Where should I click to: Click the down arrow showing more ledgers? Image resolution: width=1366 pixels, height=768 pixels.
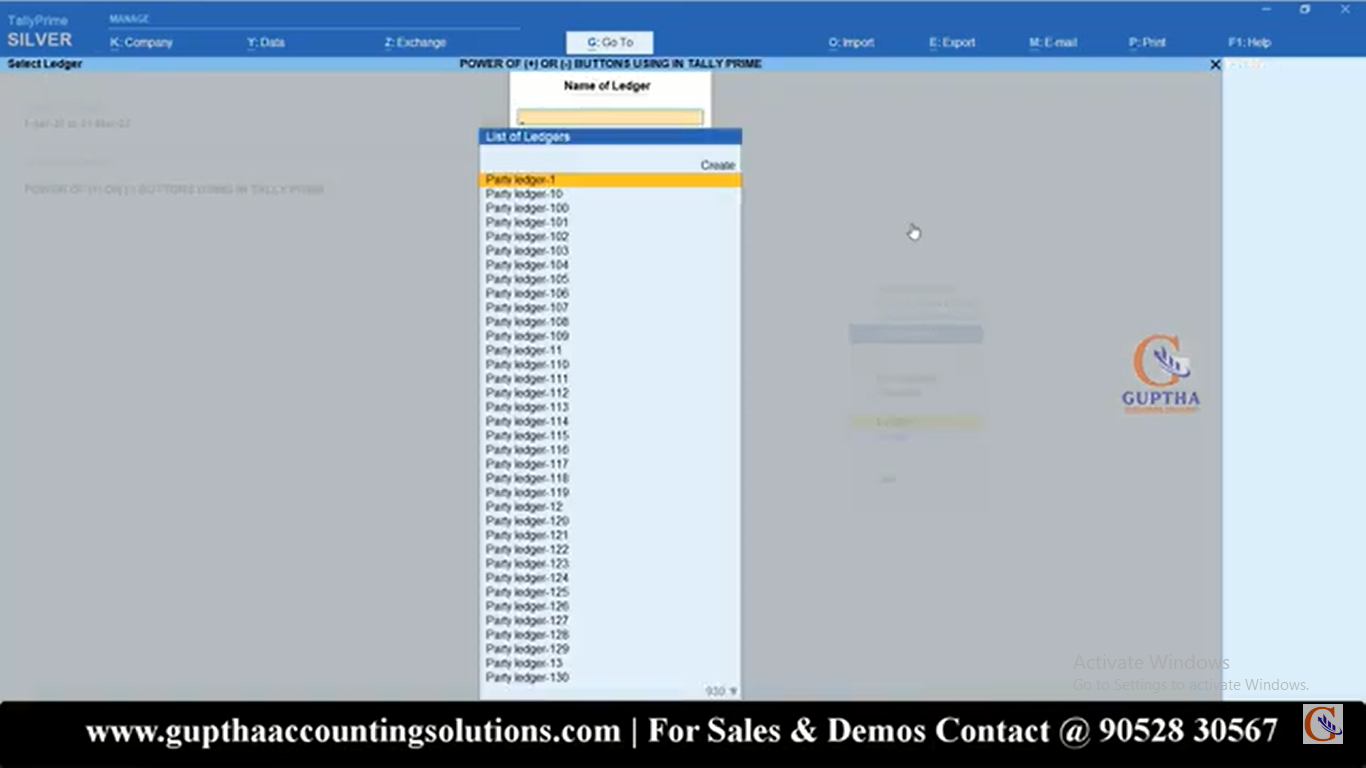(x=733, y=691)
